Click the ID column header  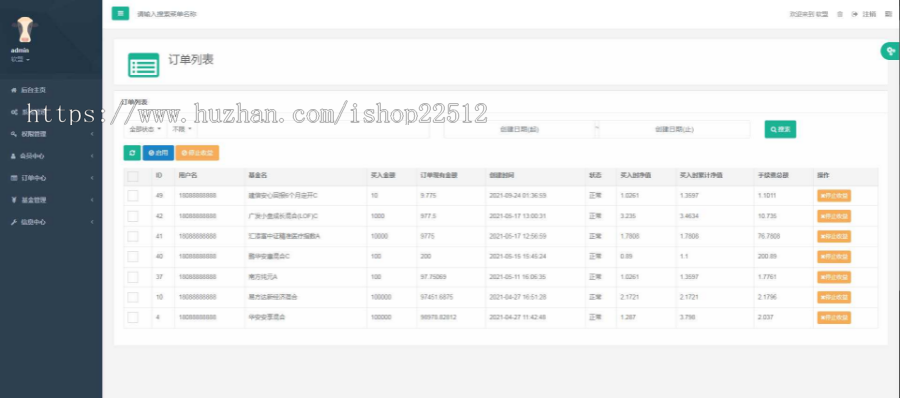click(159, 175)
